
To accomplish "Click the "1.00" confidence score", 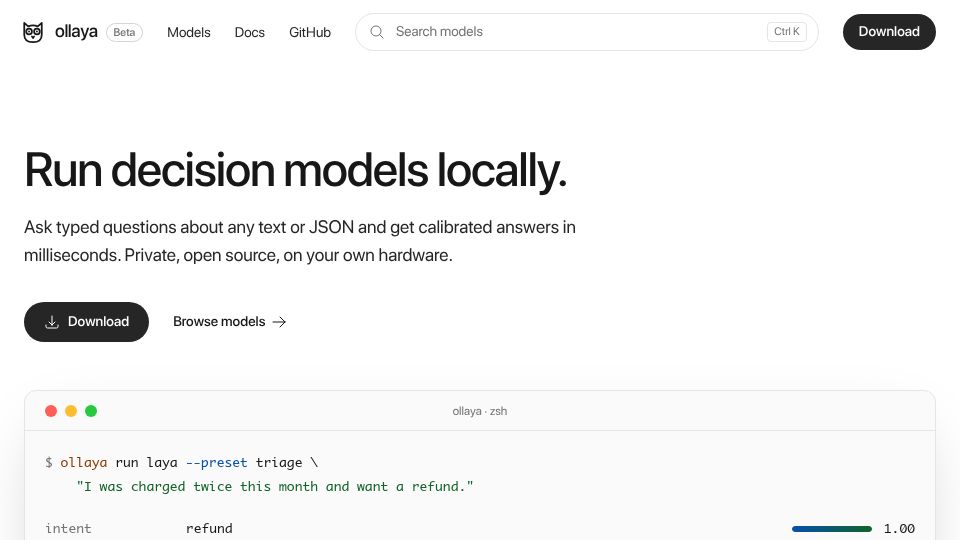I will point(899,528).
